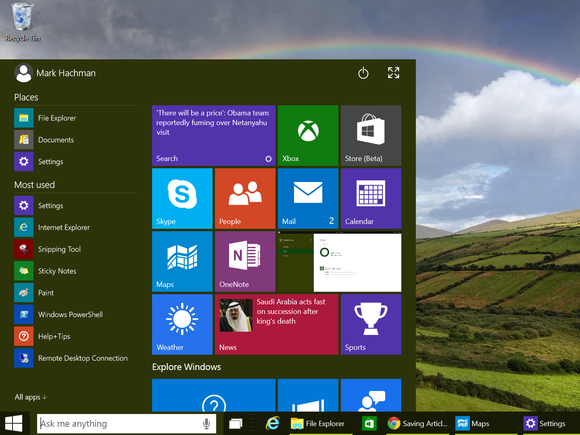This screenshot has width=580, height=435.
Task: Expand Start menu to full screen
Action: (394, 72)
